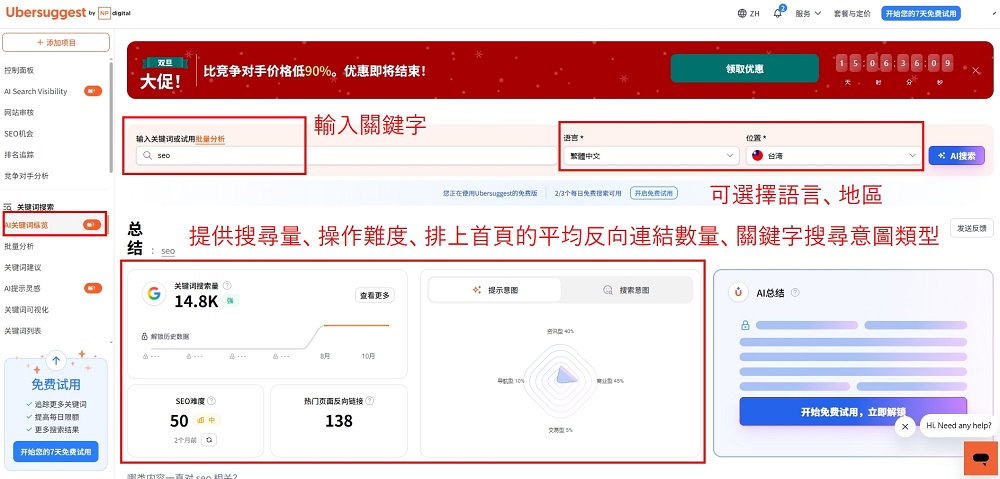Open 控制面板 in the sidebar
This screenshot has height=479, width=1000.
coord(19,70)
